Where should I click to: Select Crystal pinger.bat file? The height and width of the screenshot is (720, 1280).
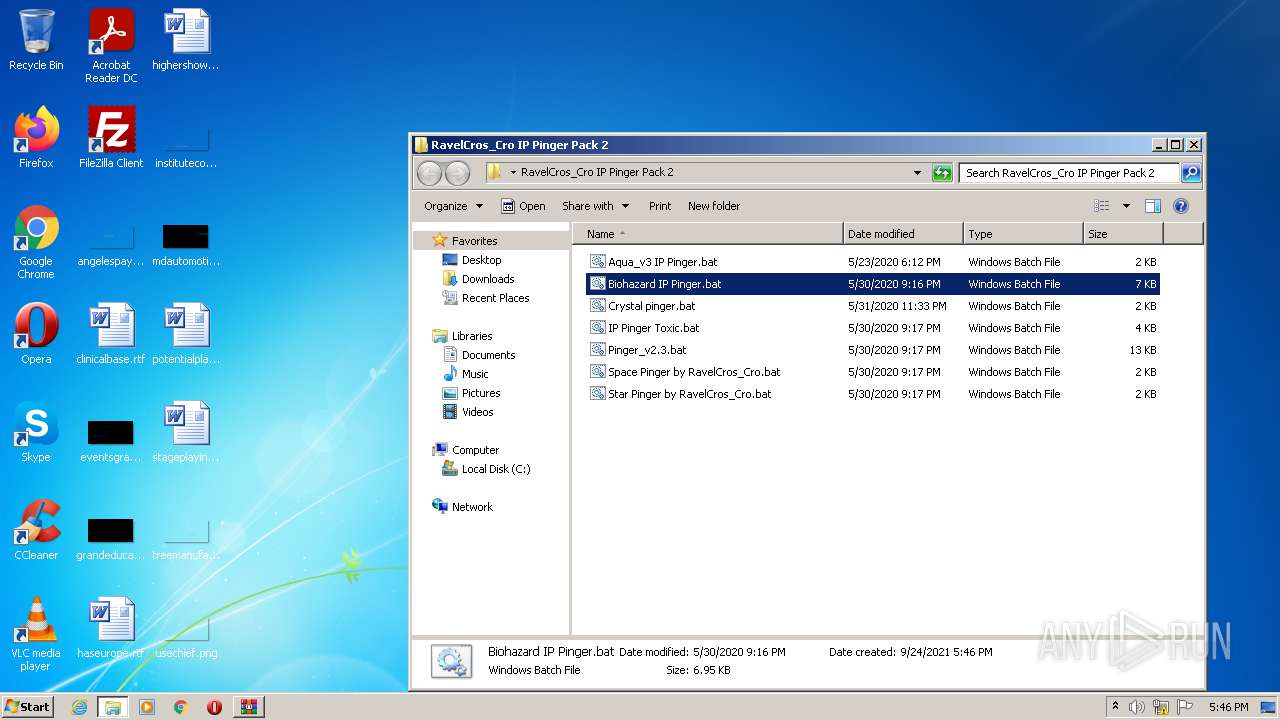[872, 306]
